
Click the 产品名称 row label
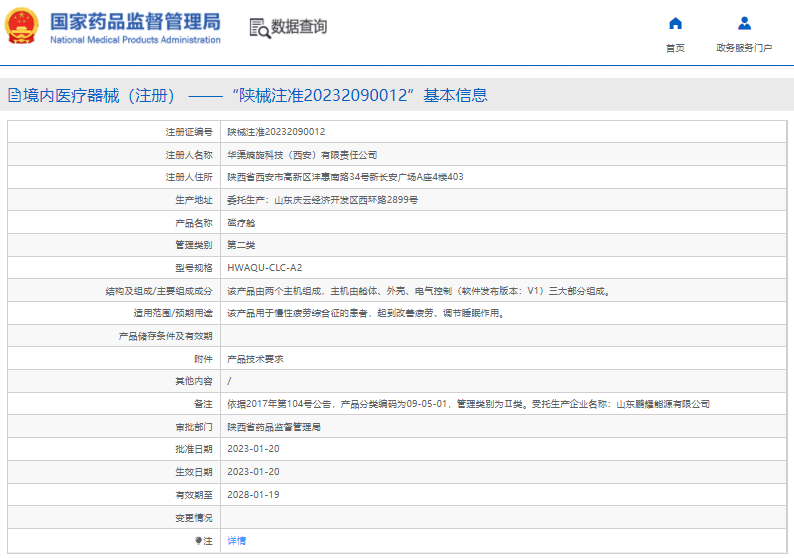point(193,223)
